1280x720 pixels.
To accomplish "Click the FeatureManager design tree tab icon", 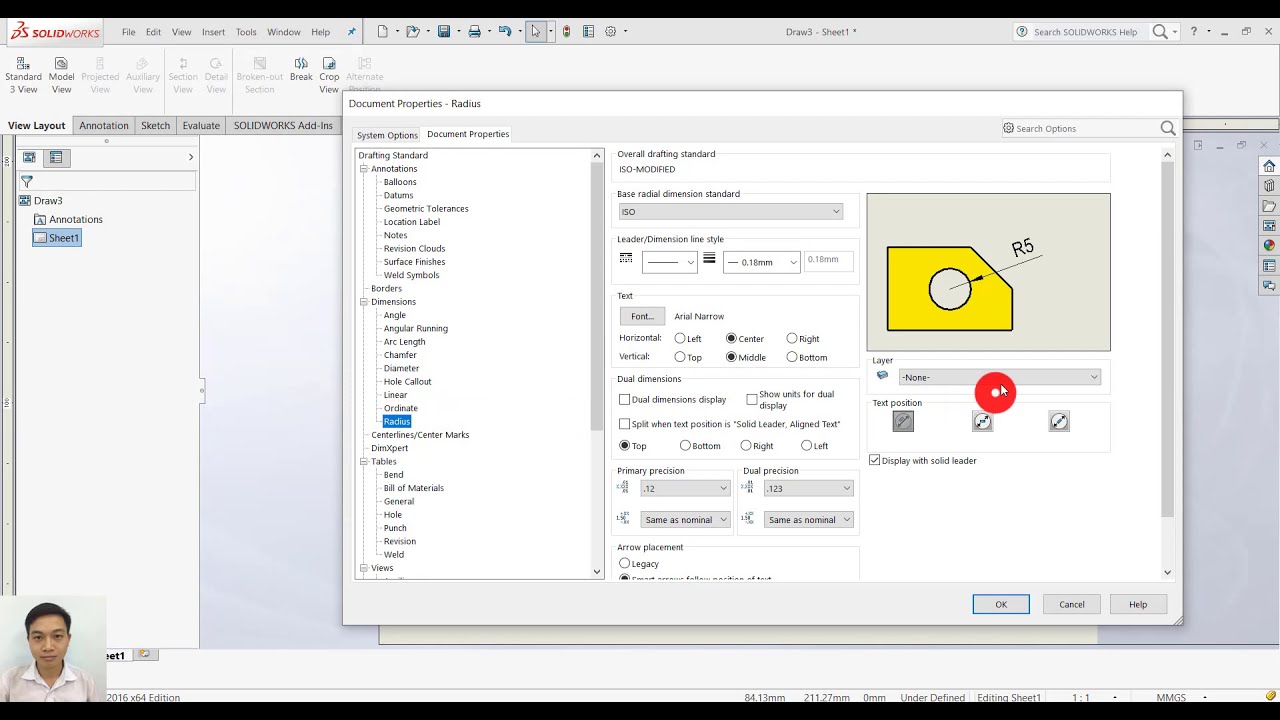I will pyautogui.click(x=29, y=157).
